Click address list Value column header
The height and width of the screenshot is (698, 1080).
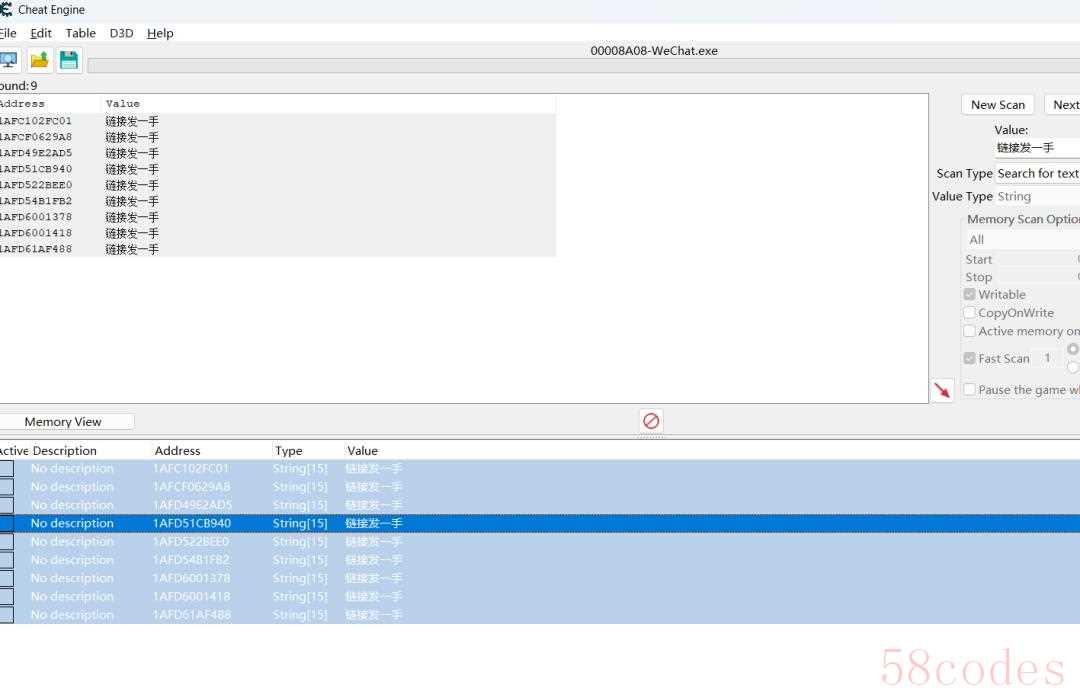pyautogui.click(x=362, y=451)
